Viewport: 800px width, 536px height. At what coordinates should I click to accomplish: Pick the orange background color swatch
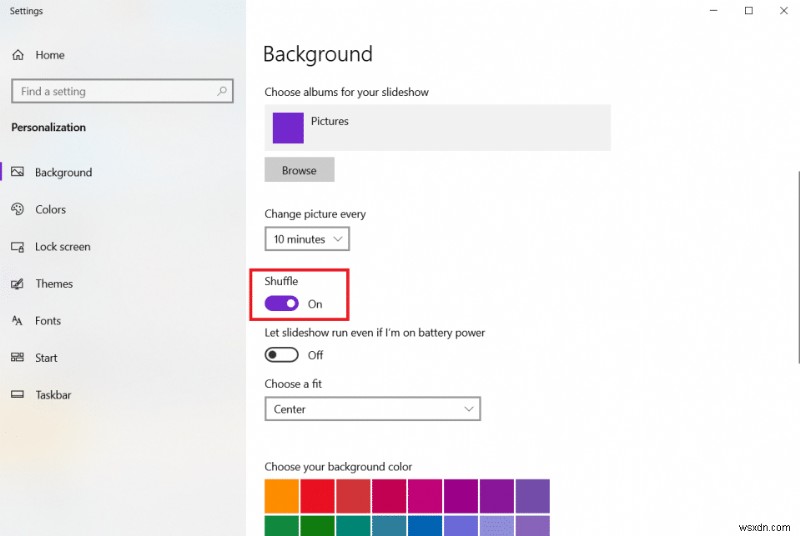click(282, 496)
